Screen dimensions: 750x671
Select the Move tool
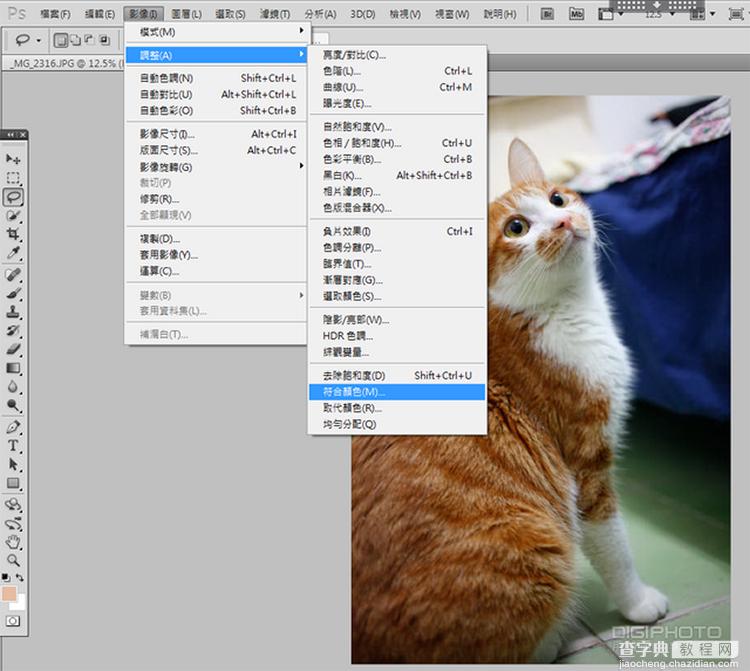13,159
